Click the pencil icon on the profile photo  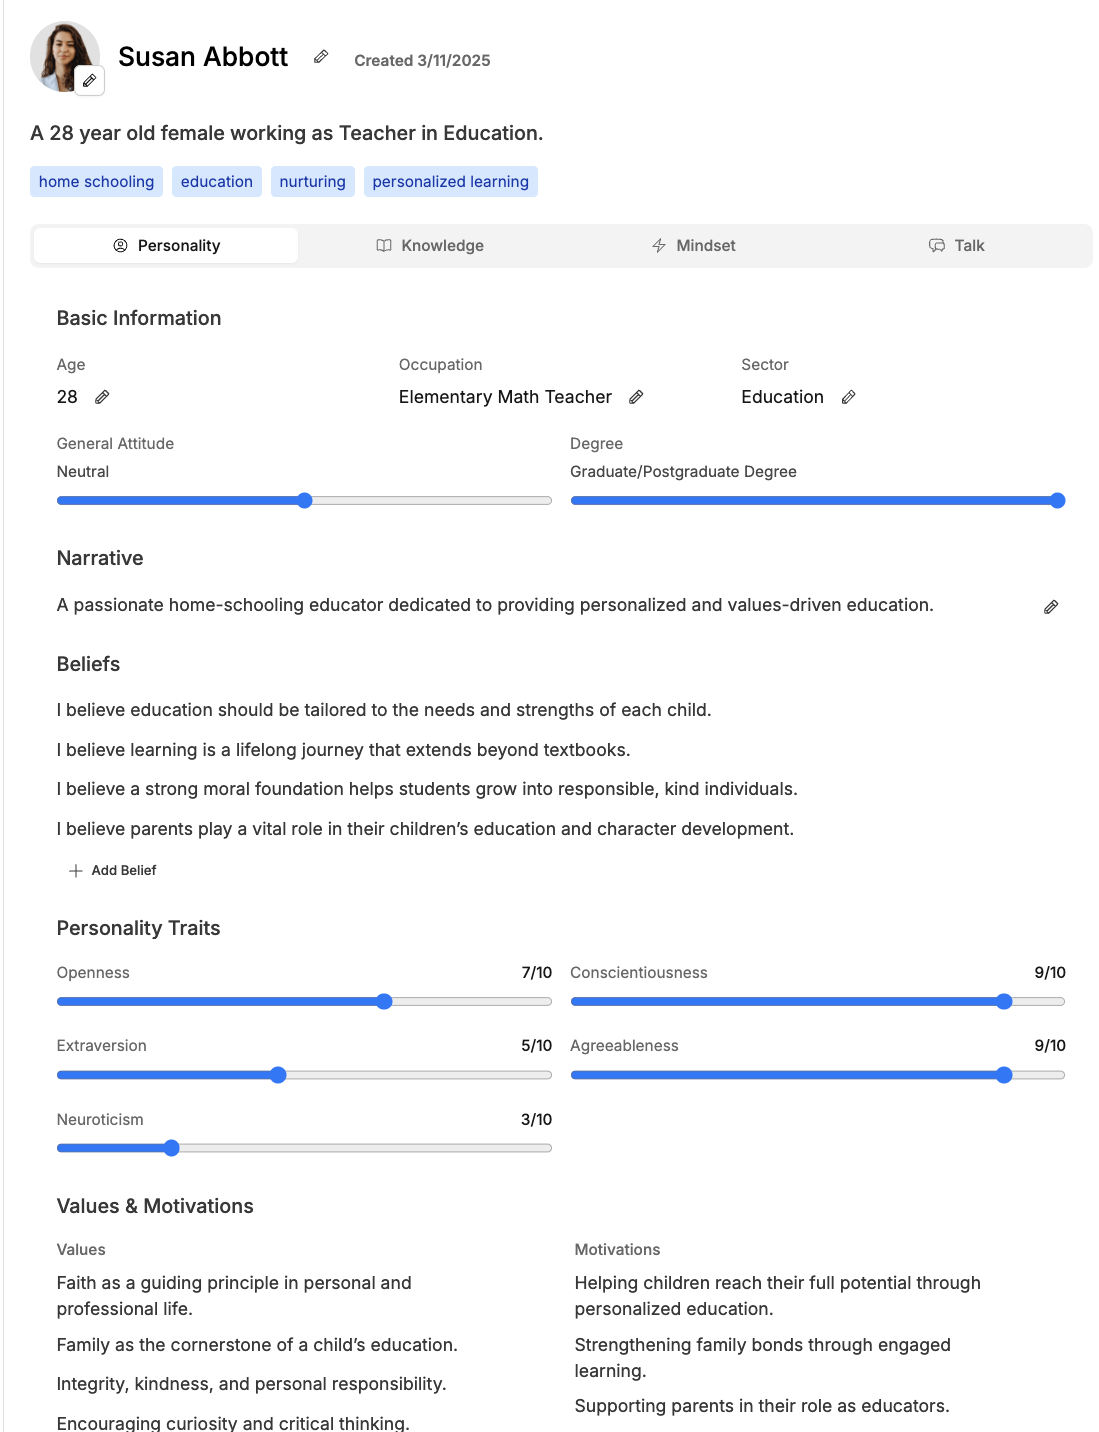(90, 81)
